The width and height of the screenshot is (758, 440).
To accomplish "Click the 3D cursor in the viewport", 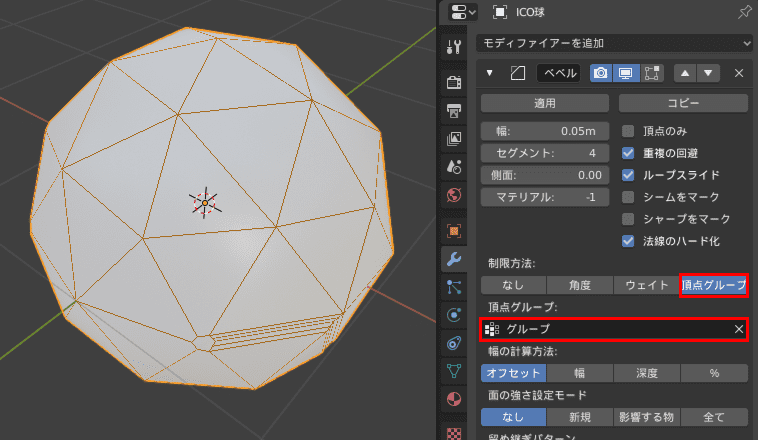I will point(205,203).
